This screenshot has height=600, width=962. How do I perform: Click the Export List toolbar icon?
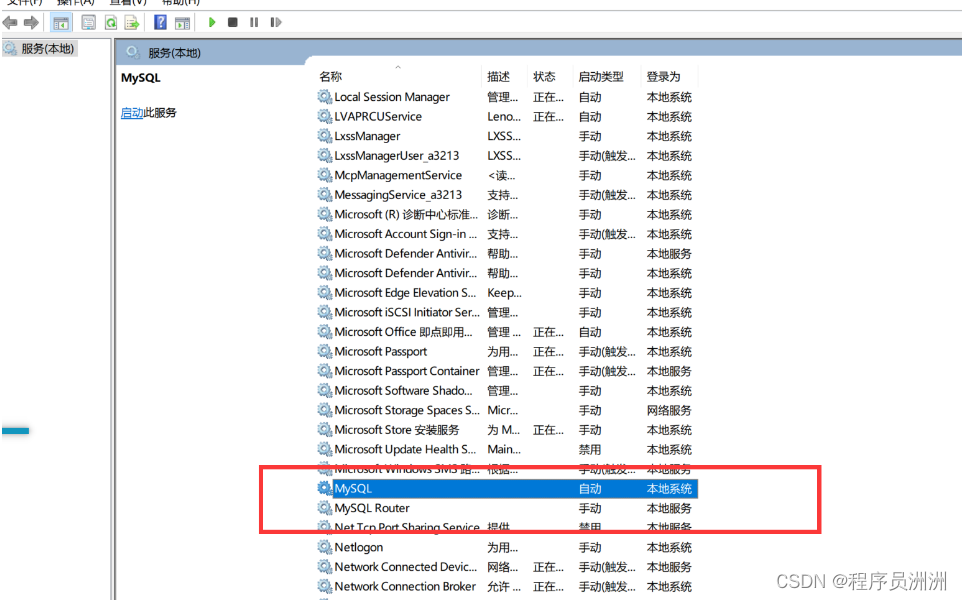pyautogui.click(x=132, y=23)
